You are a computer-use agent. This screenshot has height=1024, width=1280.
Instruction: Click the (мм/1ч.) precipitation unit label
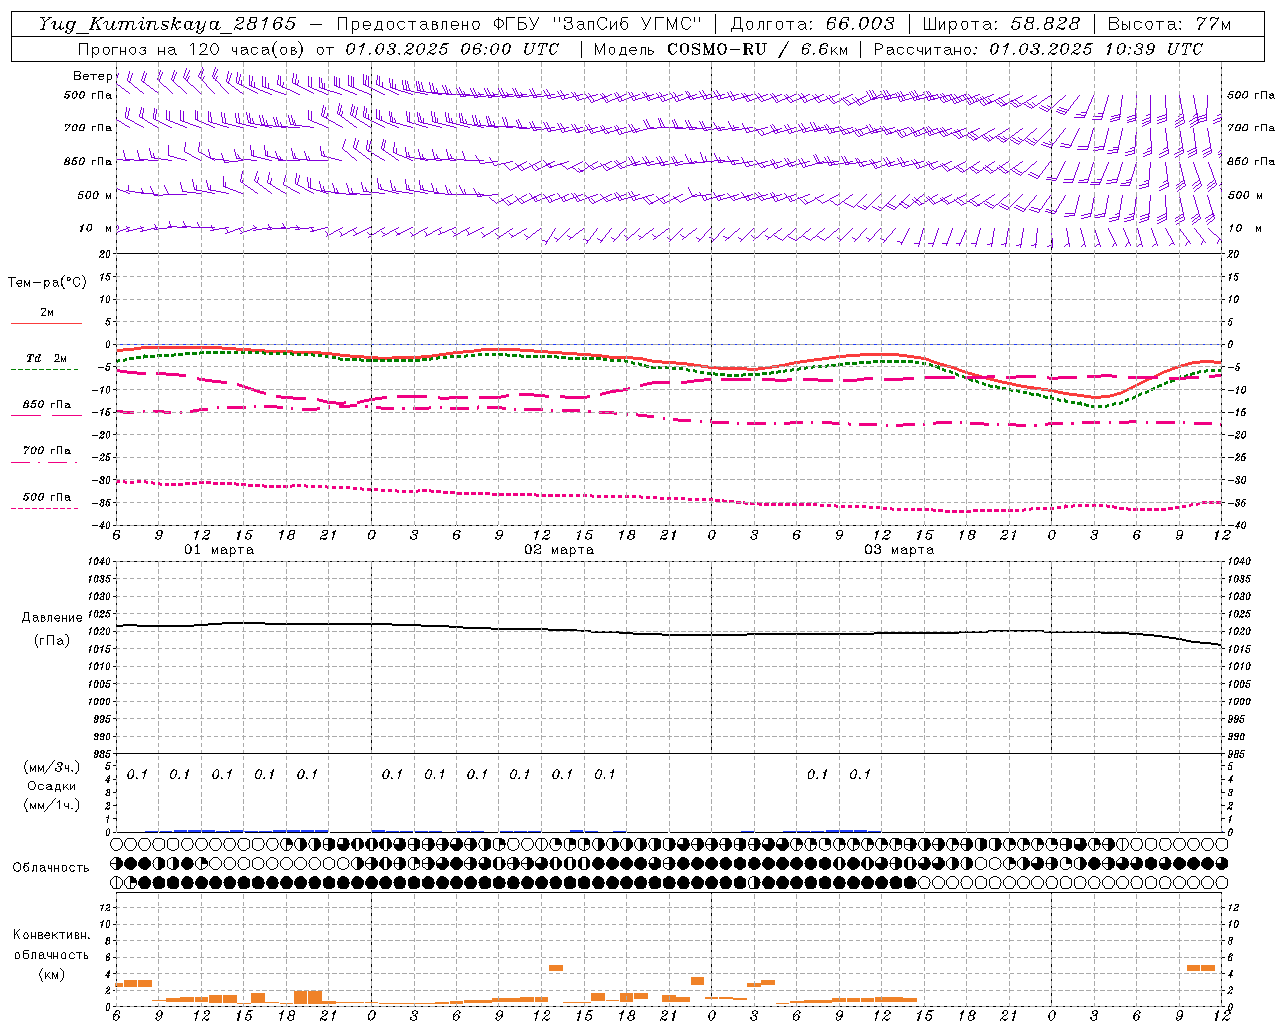point(51,804)
